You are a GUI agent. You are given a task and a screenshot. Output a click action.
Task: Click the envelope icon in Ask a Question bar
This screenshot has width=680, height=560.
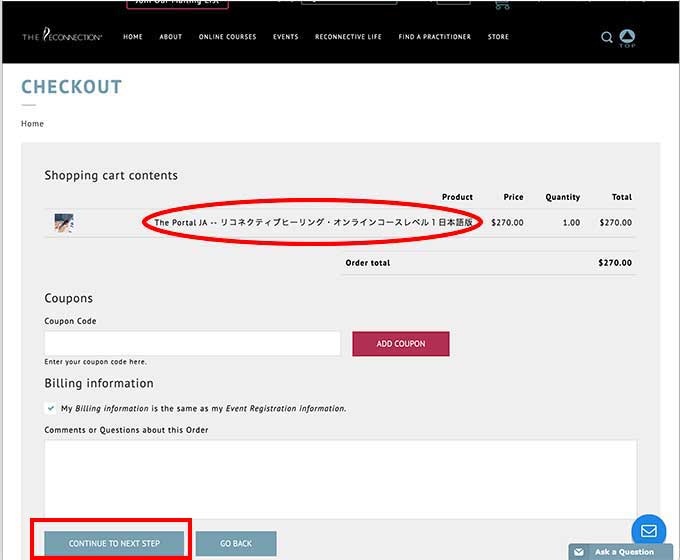pyautogui.click(x=579, y=552)
